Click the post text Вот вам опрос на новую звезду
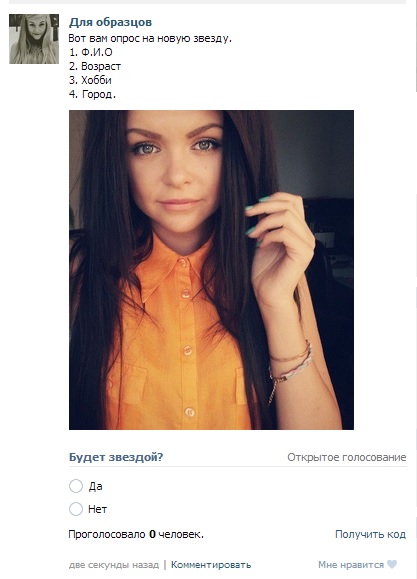 pos(150,38)
